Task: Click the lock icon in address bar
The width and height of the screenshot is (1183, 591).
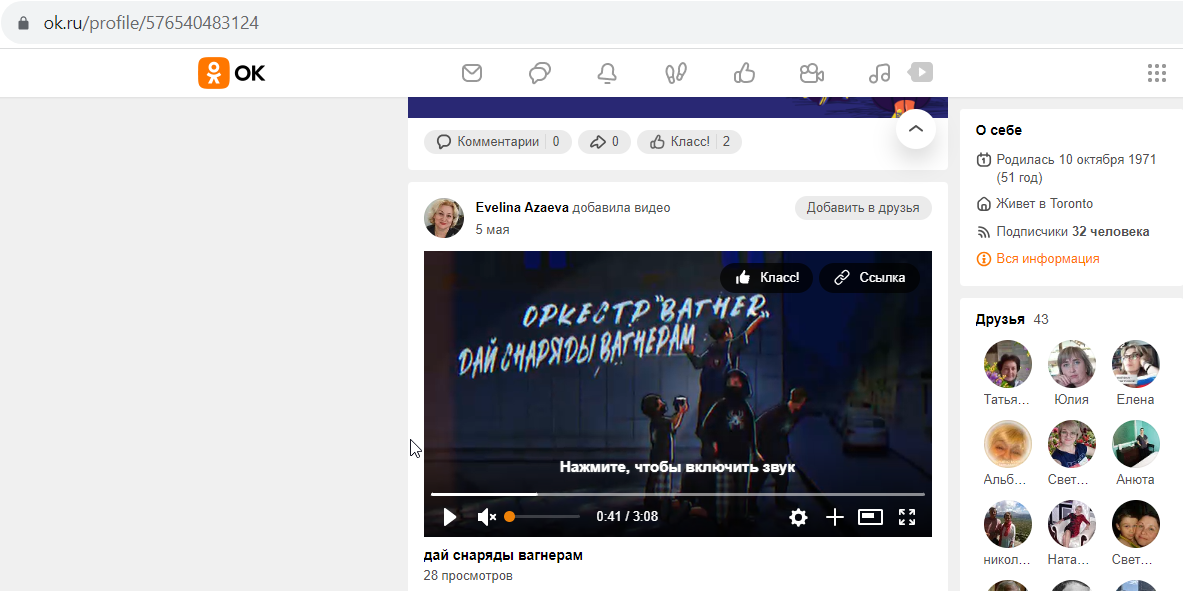Action: point(23,23)
